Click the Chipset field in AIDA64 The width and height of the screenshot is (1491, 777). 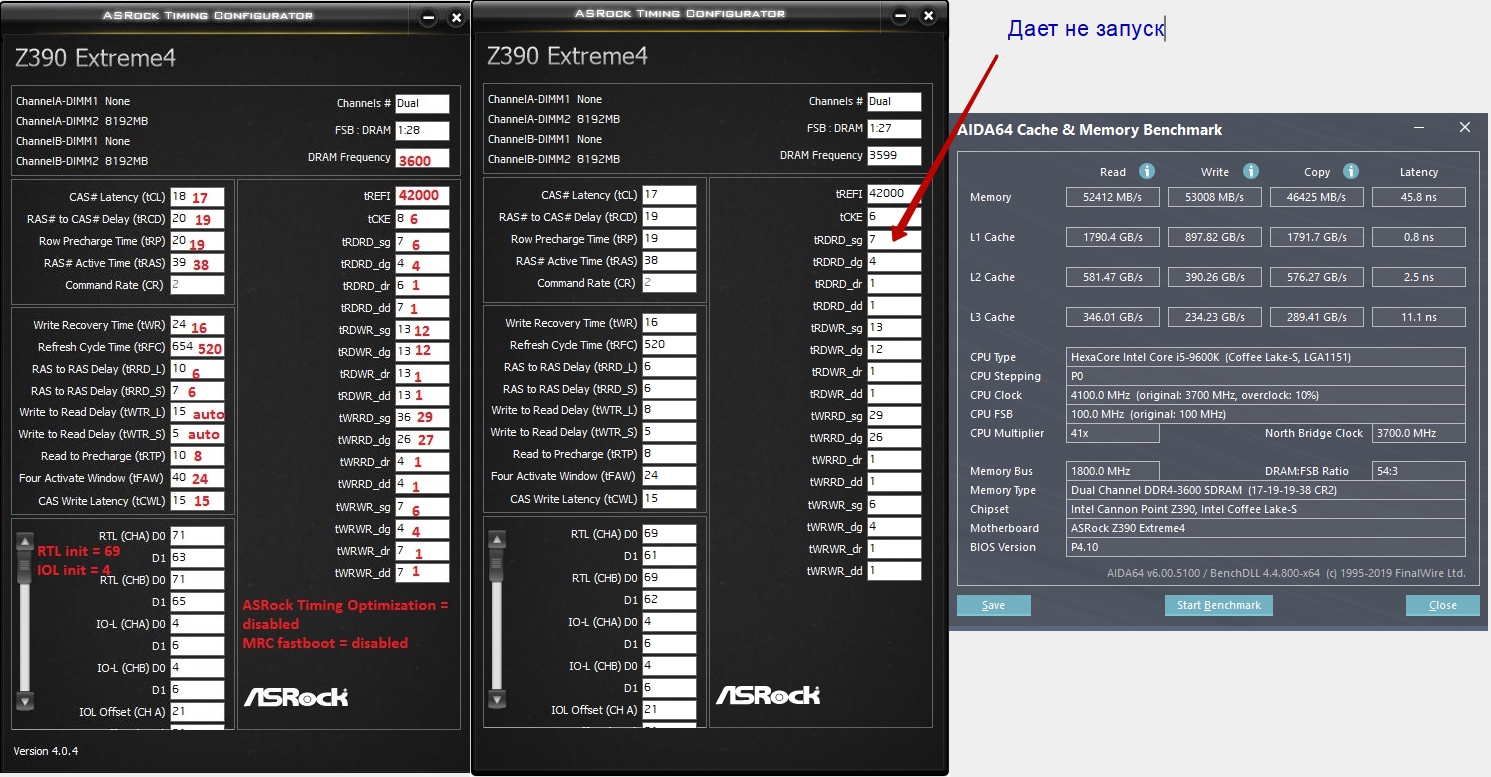click(x=1266, y=509)
